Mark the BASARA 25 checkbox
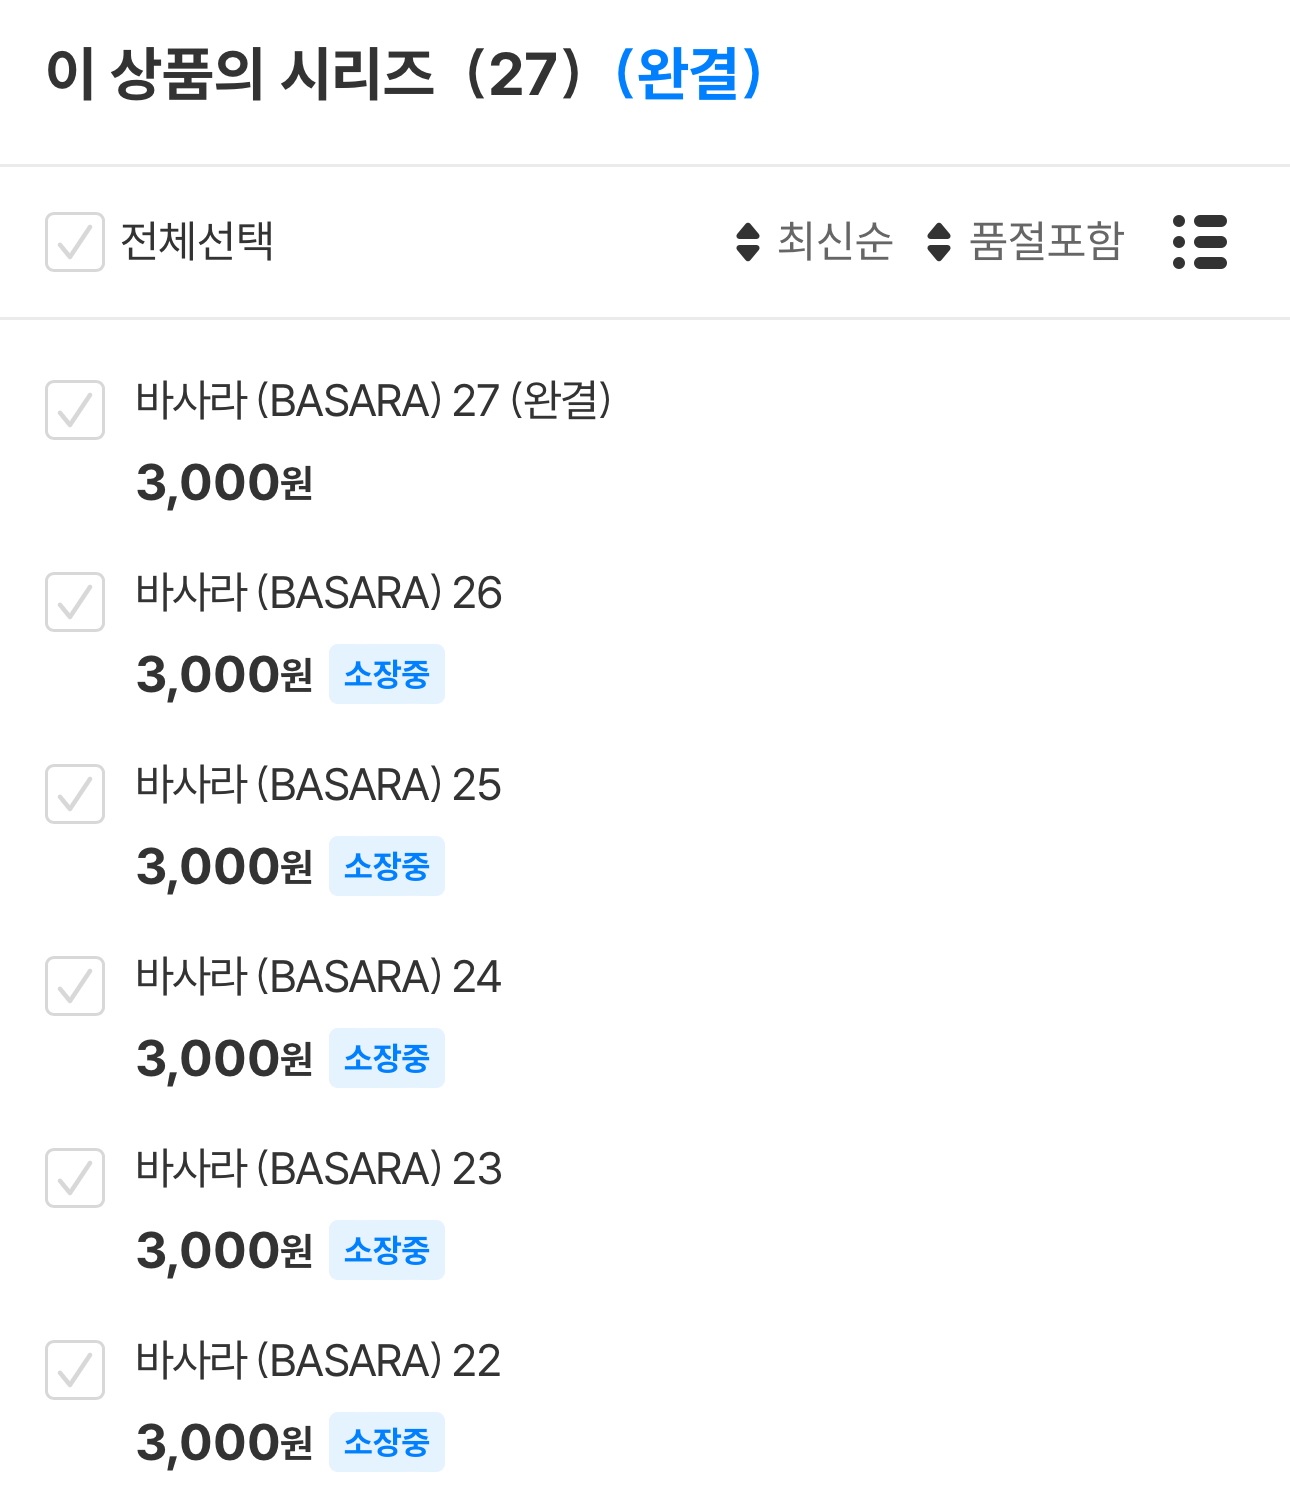Viewport: 1290px width, 1506px height. [75, 794]
